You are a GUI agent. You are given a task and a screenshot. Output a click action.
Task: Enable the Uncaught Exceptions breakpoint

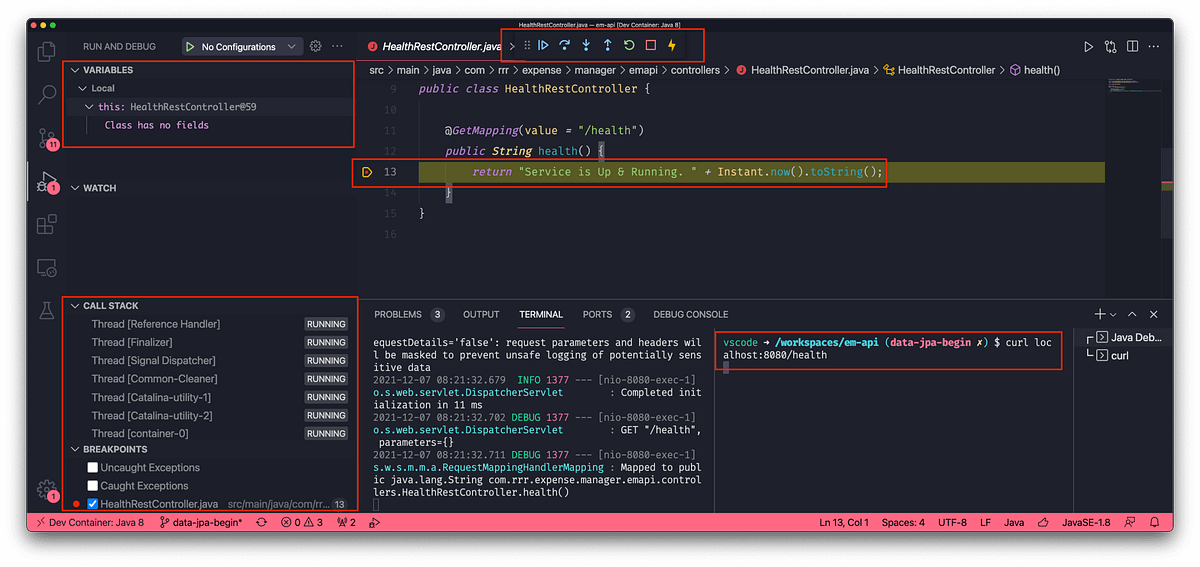93,467
